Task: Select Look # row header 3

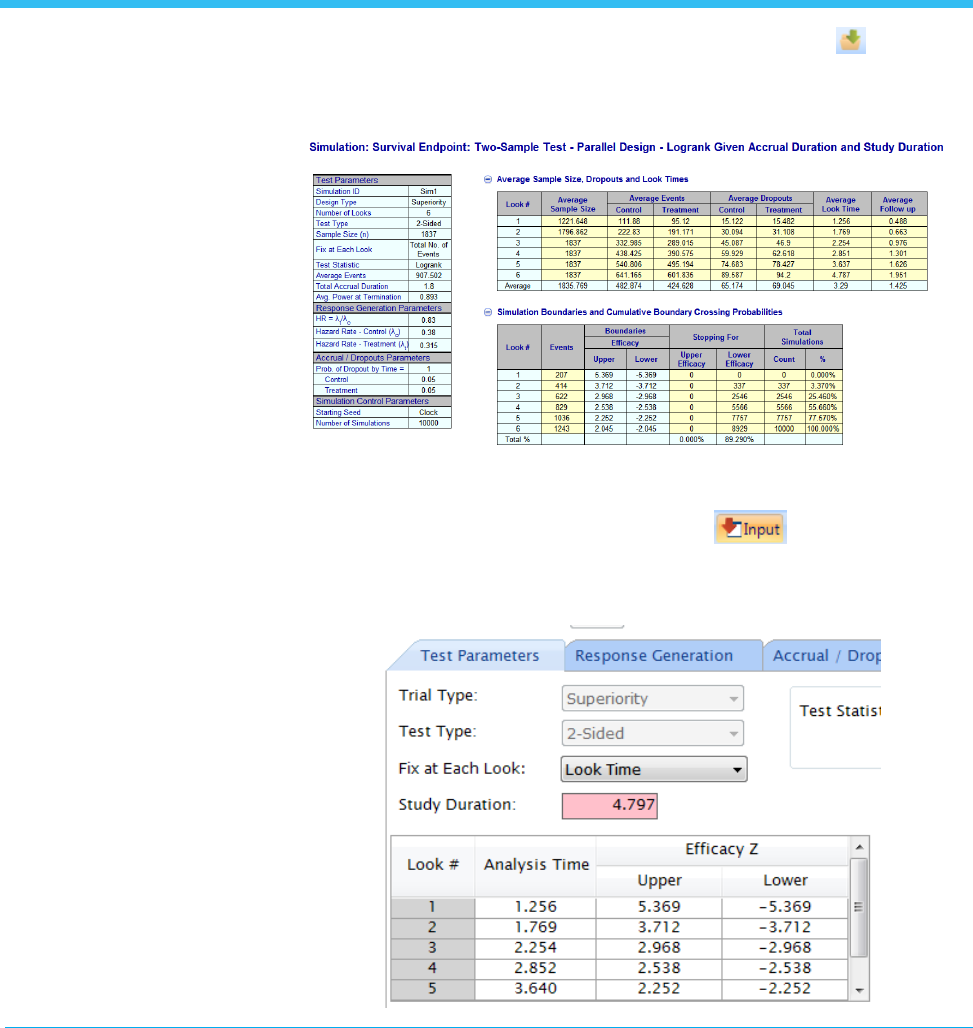Action: click(433, 948)
